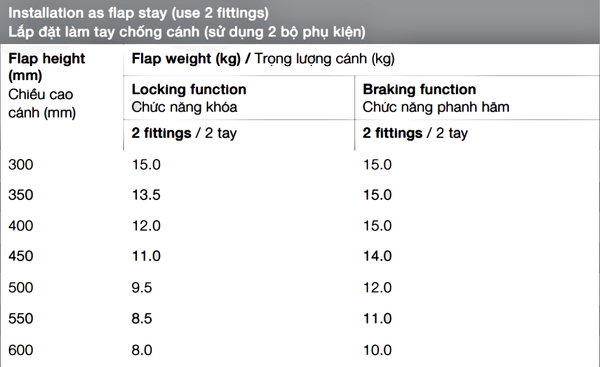Click the 600 flap height row label
The image size is (600, 367).
coord(21,350)
